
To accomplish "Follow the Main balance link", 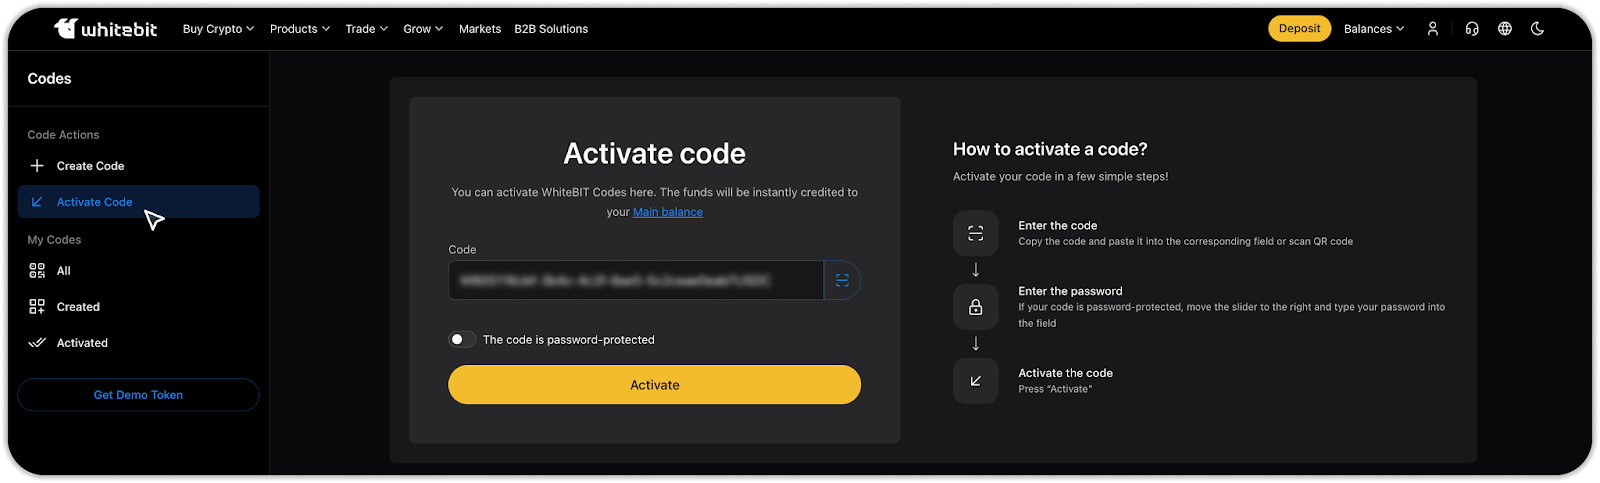I will (x=667, y=212).
